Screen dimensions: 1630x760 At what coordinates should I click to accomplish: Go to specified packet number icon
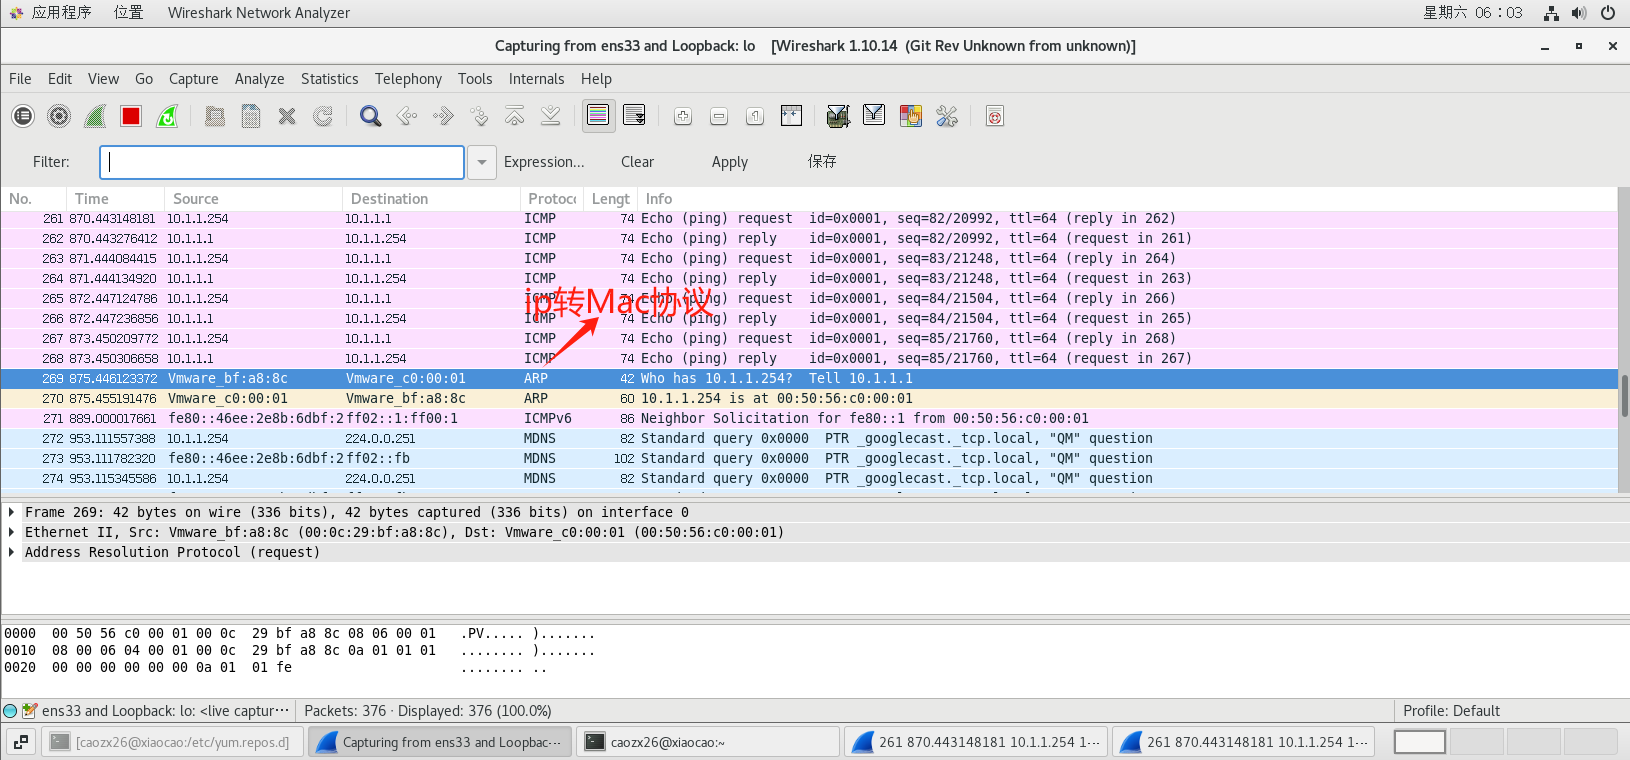click(x=479, y=116)
